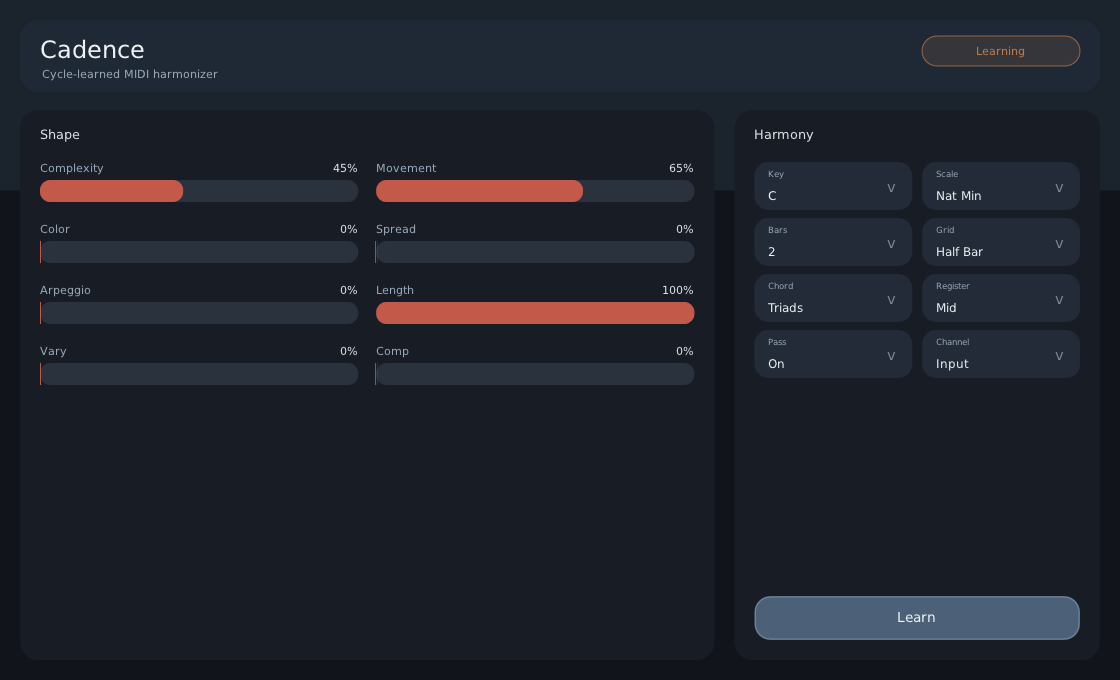Click the Learn button
The image size is (1120, 680).
coord(916,618)
